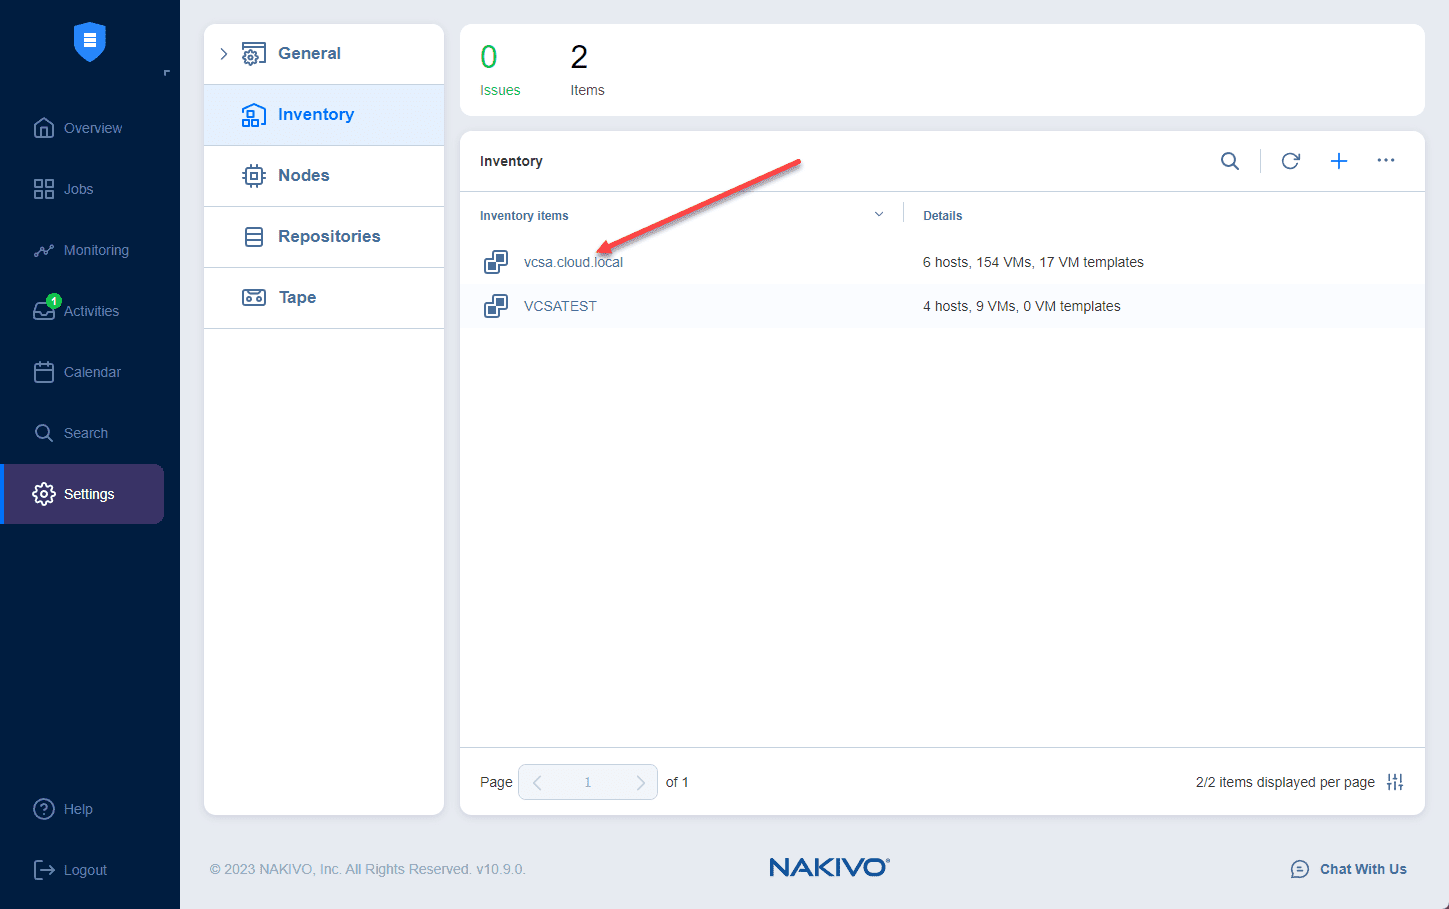Open the General tab
This screenshot has width=1449, height=909.
pyautogui.click(x=324, y=54)
